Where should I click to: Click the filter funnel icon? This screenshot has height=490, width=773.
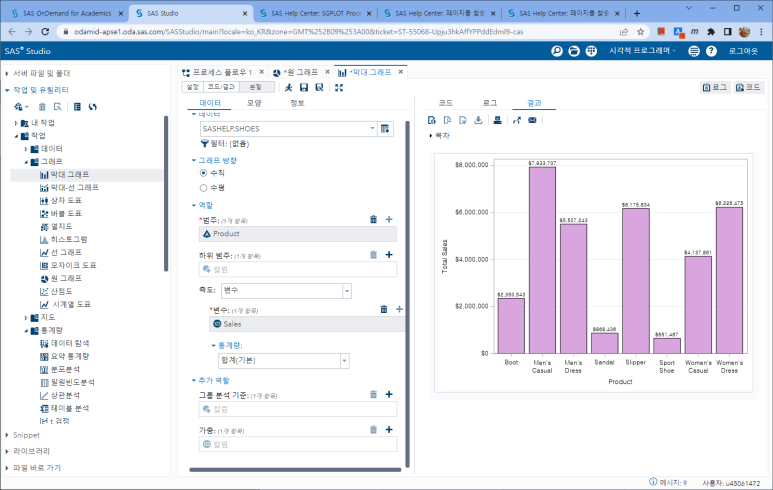[x=205, y=143]
